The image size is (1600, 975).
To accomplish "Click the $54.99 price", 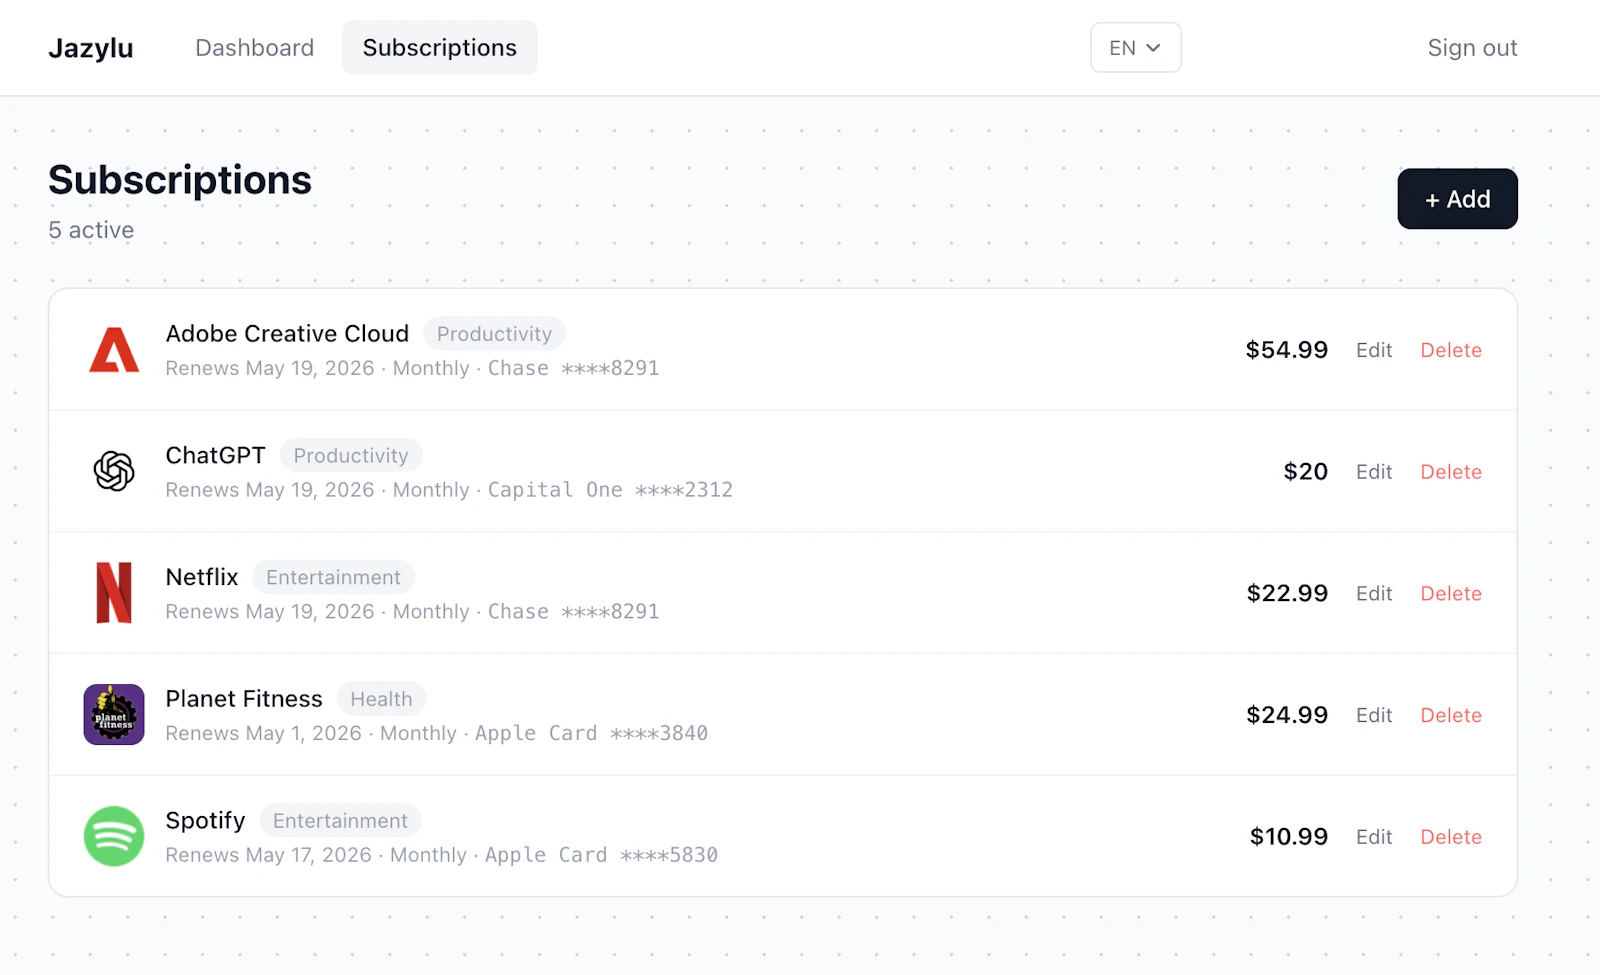I will coord(1286,350).
